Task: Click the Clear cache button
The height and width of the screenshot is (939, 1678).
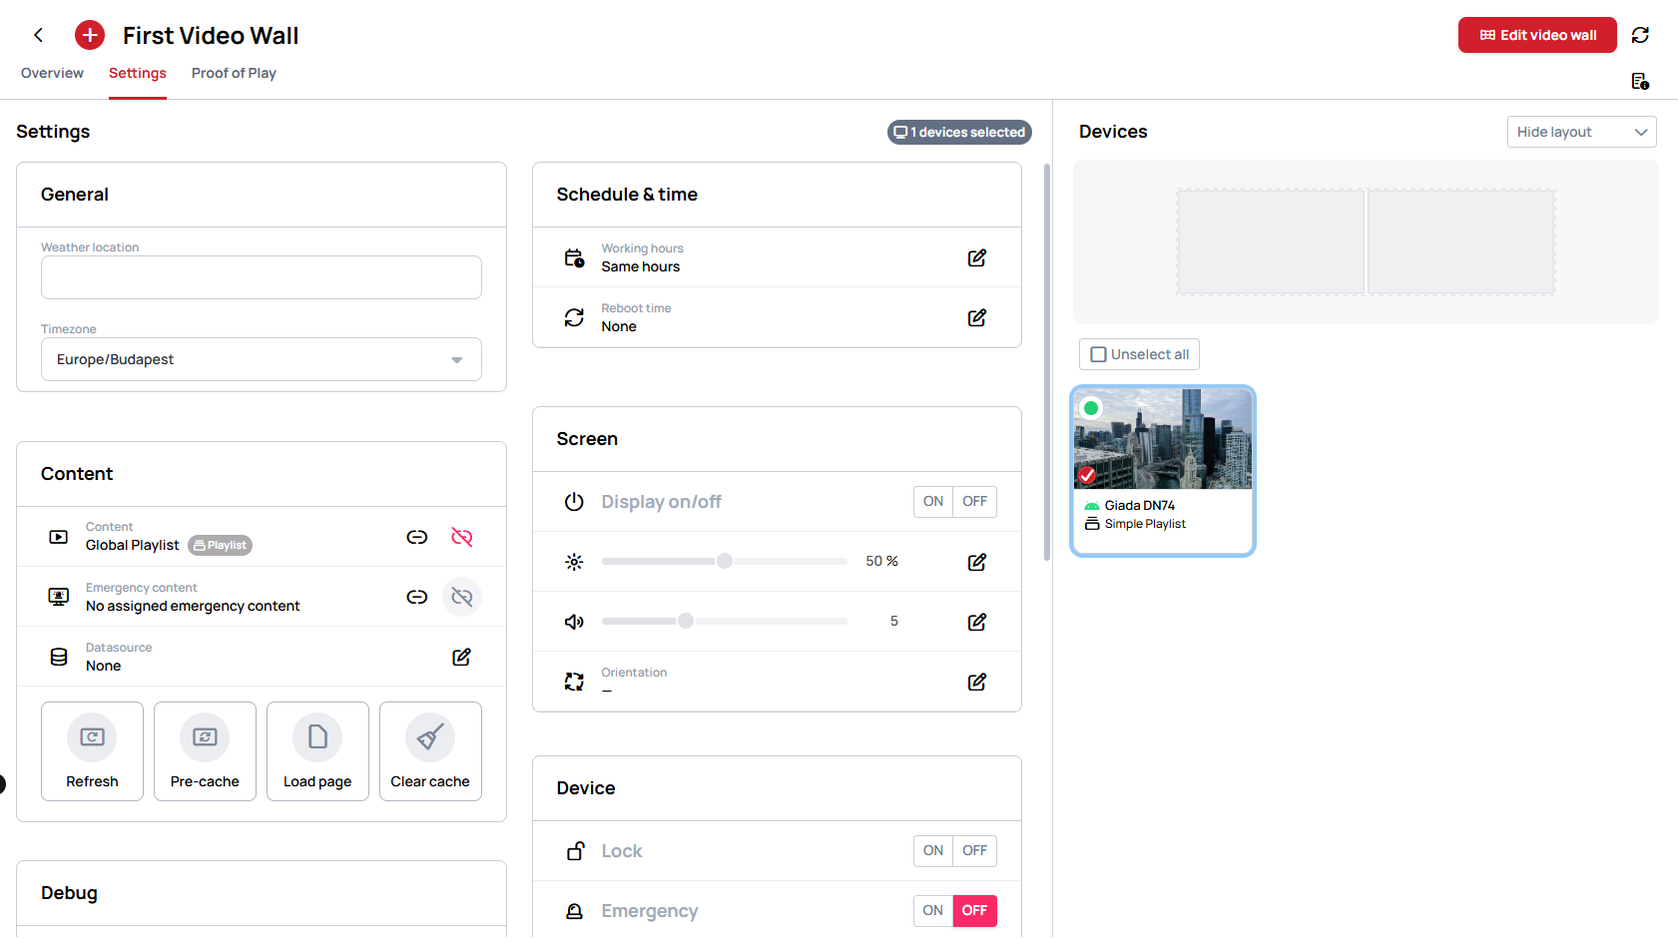Action: pyautogui.click(x=430, y=751)
